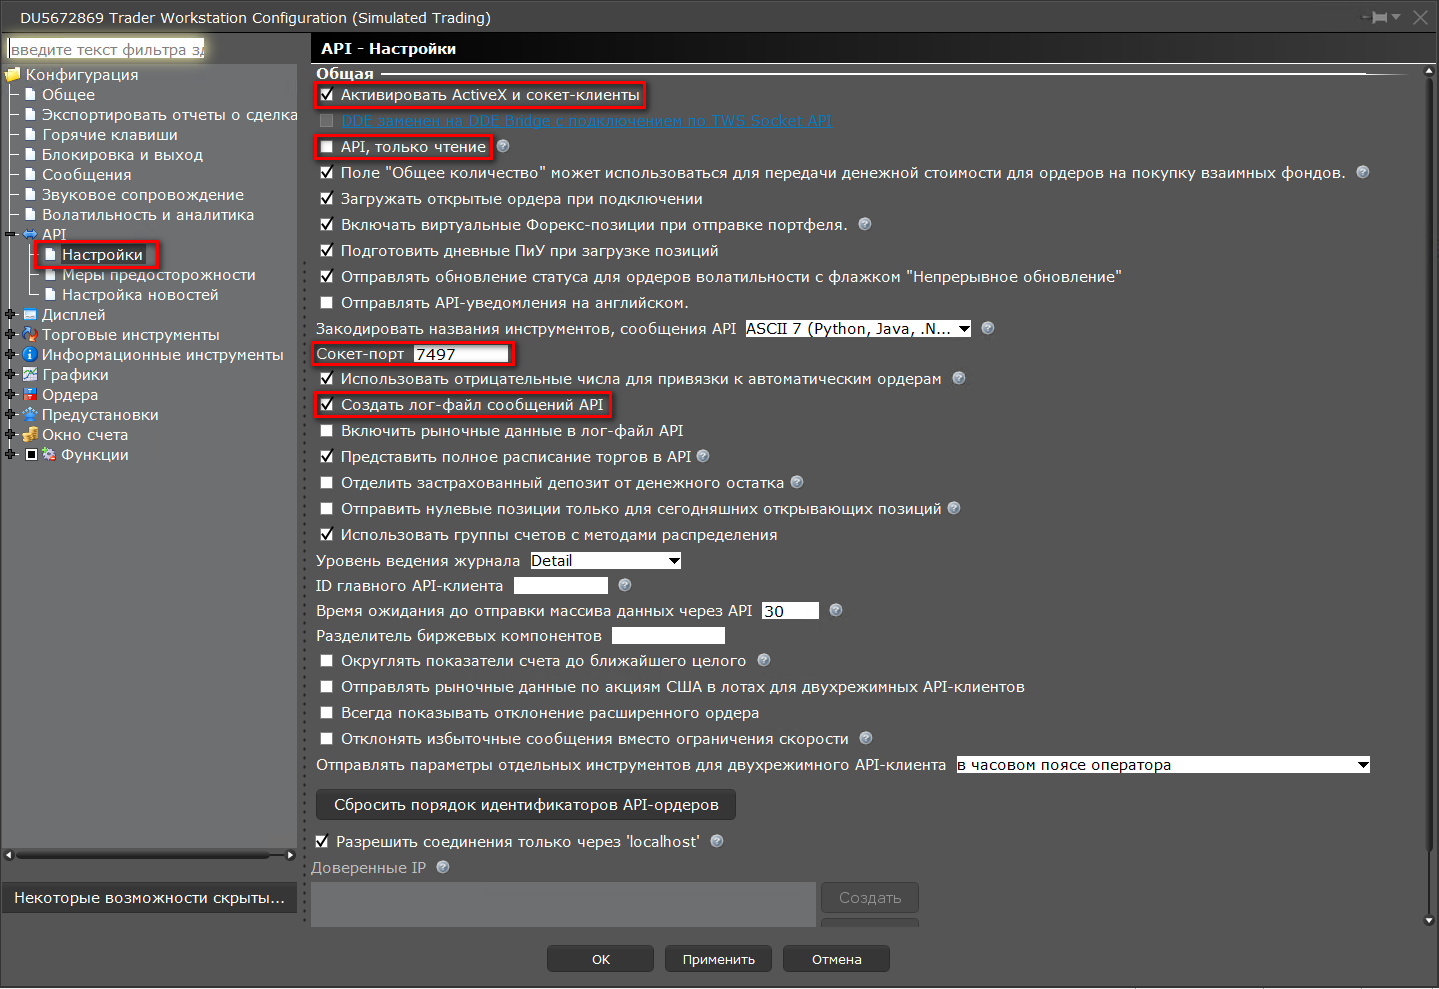1439x989 pixels.
Task: Toggle 'Подготовить дневные ПиУ при загрузке позиций'
Action: point(326,250)
